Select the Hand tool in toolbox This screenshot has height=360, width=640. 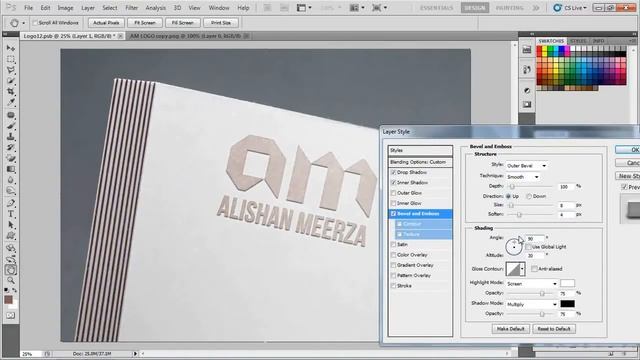tap(11, 270)
